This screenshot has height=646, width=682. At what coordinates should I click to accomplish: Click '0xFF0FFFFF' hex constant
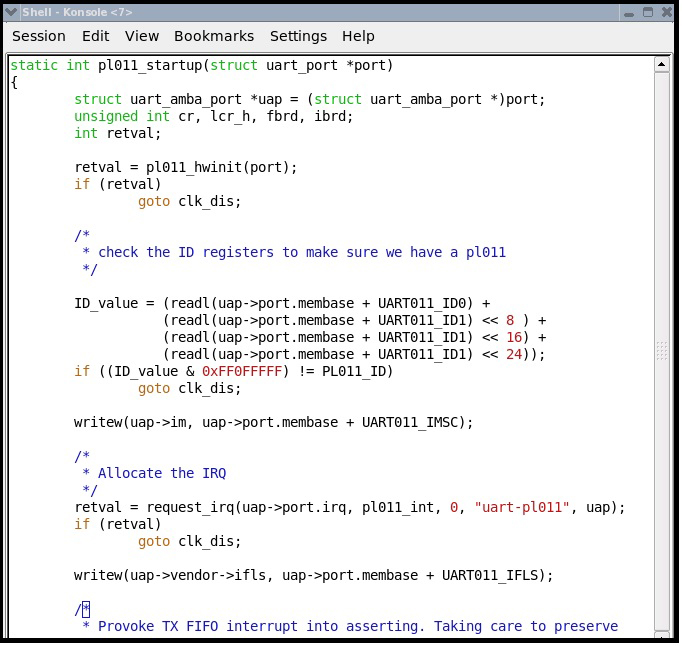click(x=242, y=371)
